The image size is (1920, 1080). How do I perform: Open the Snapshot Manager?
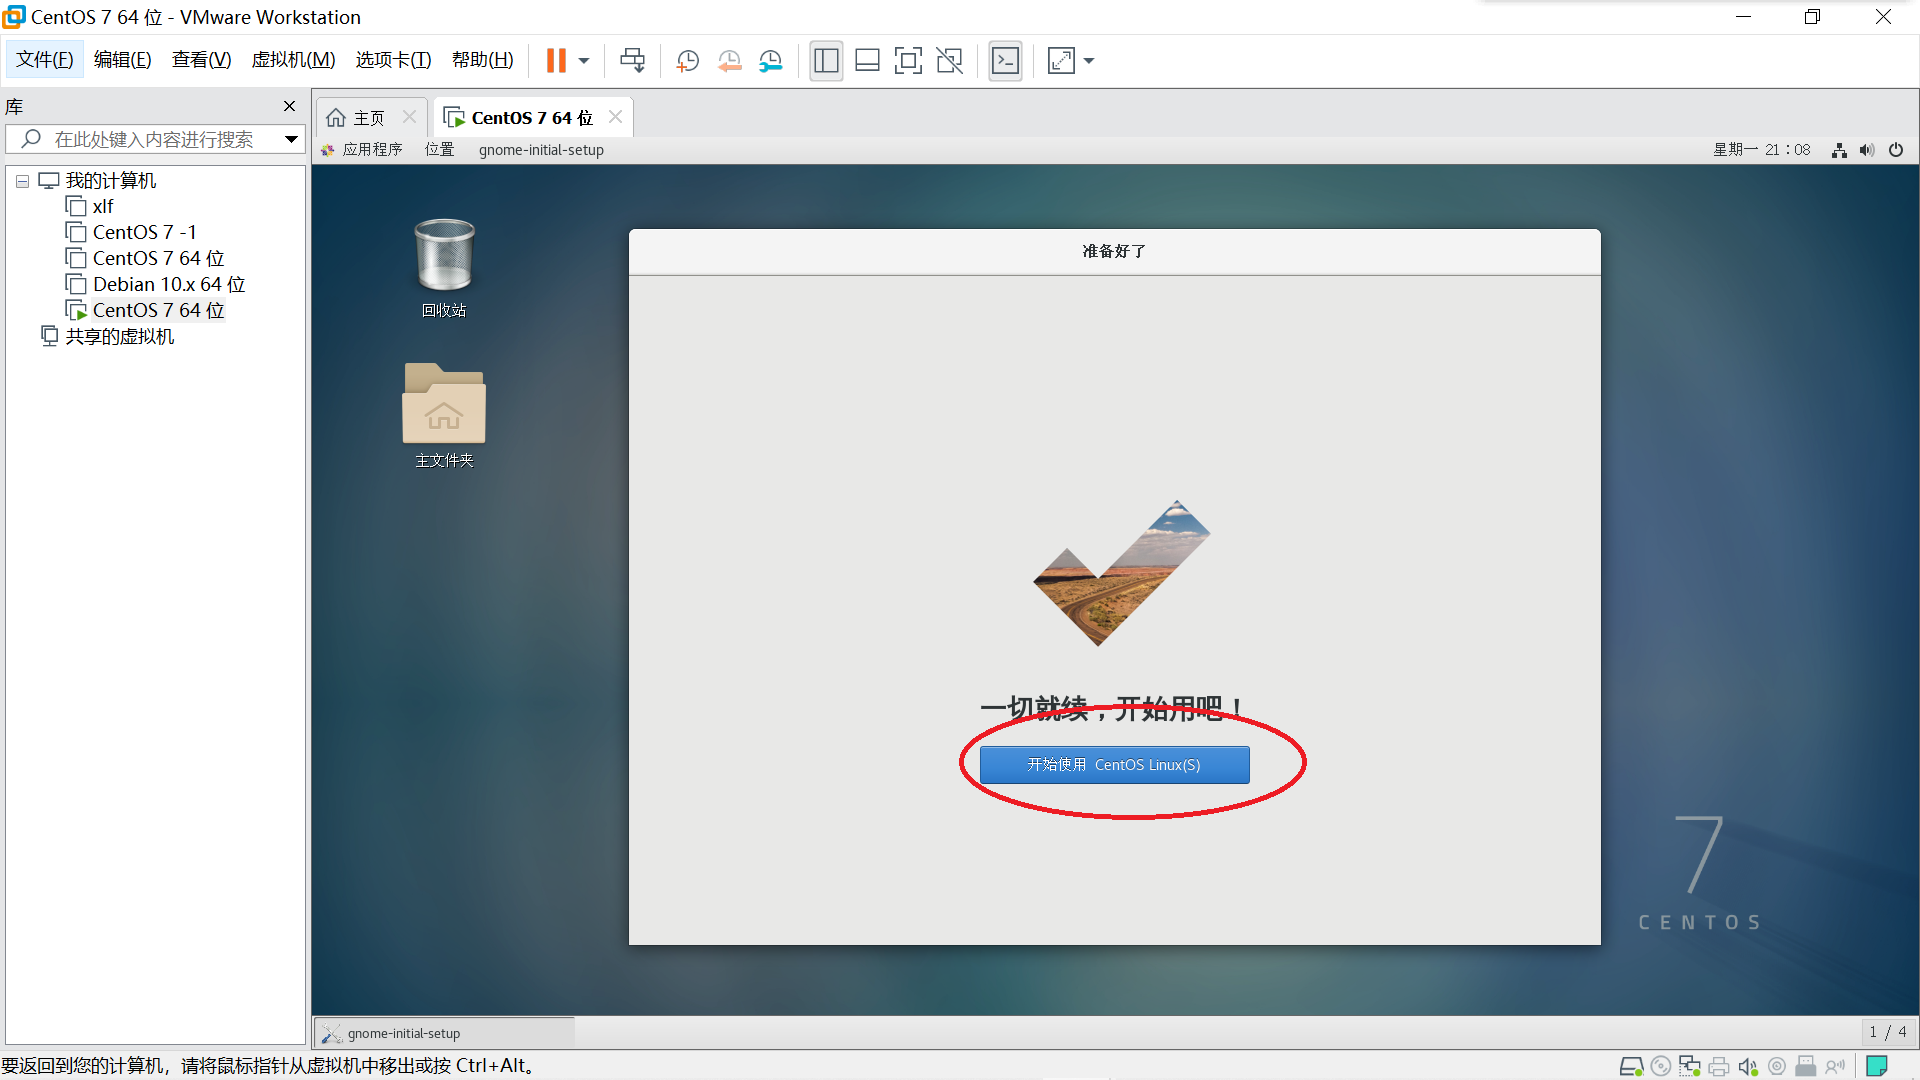click(770, 61)
